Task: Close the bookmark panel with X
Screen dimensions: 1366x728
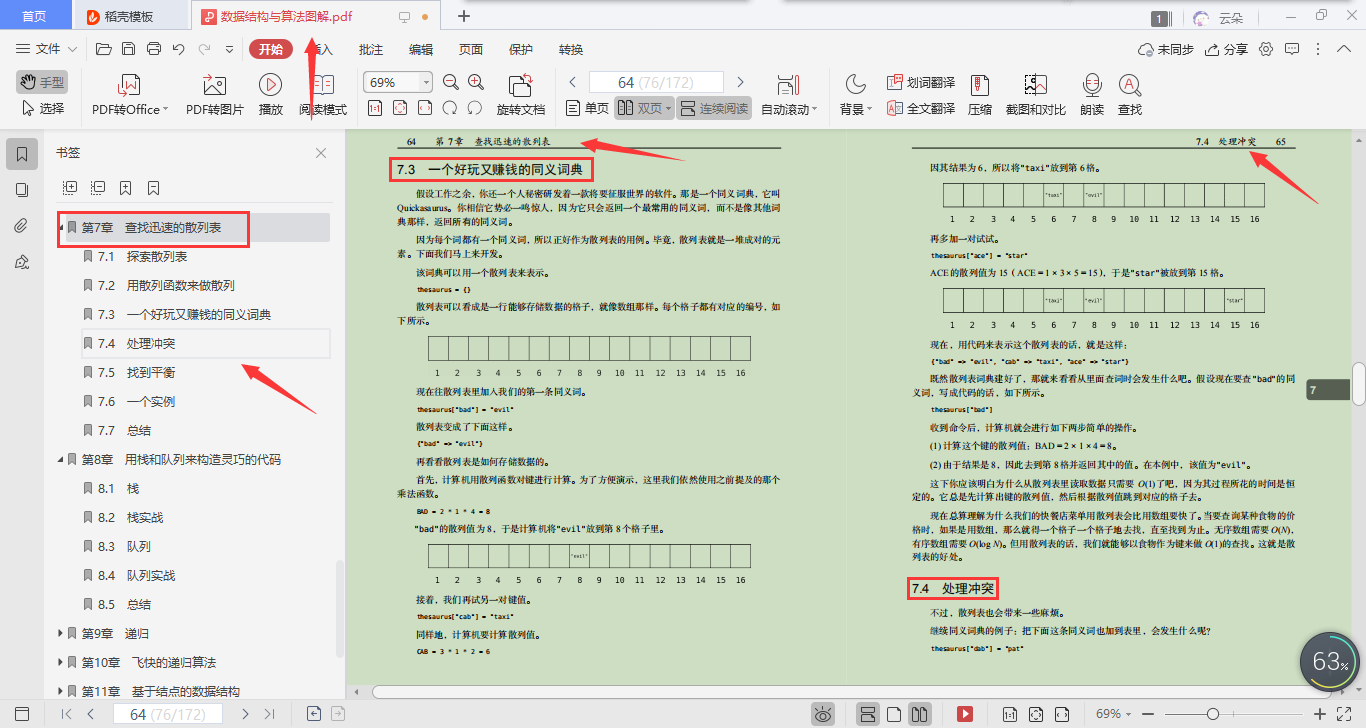Action: [321, 153]
